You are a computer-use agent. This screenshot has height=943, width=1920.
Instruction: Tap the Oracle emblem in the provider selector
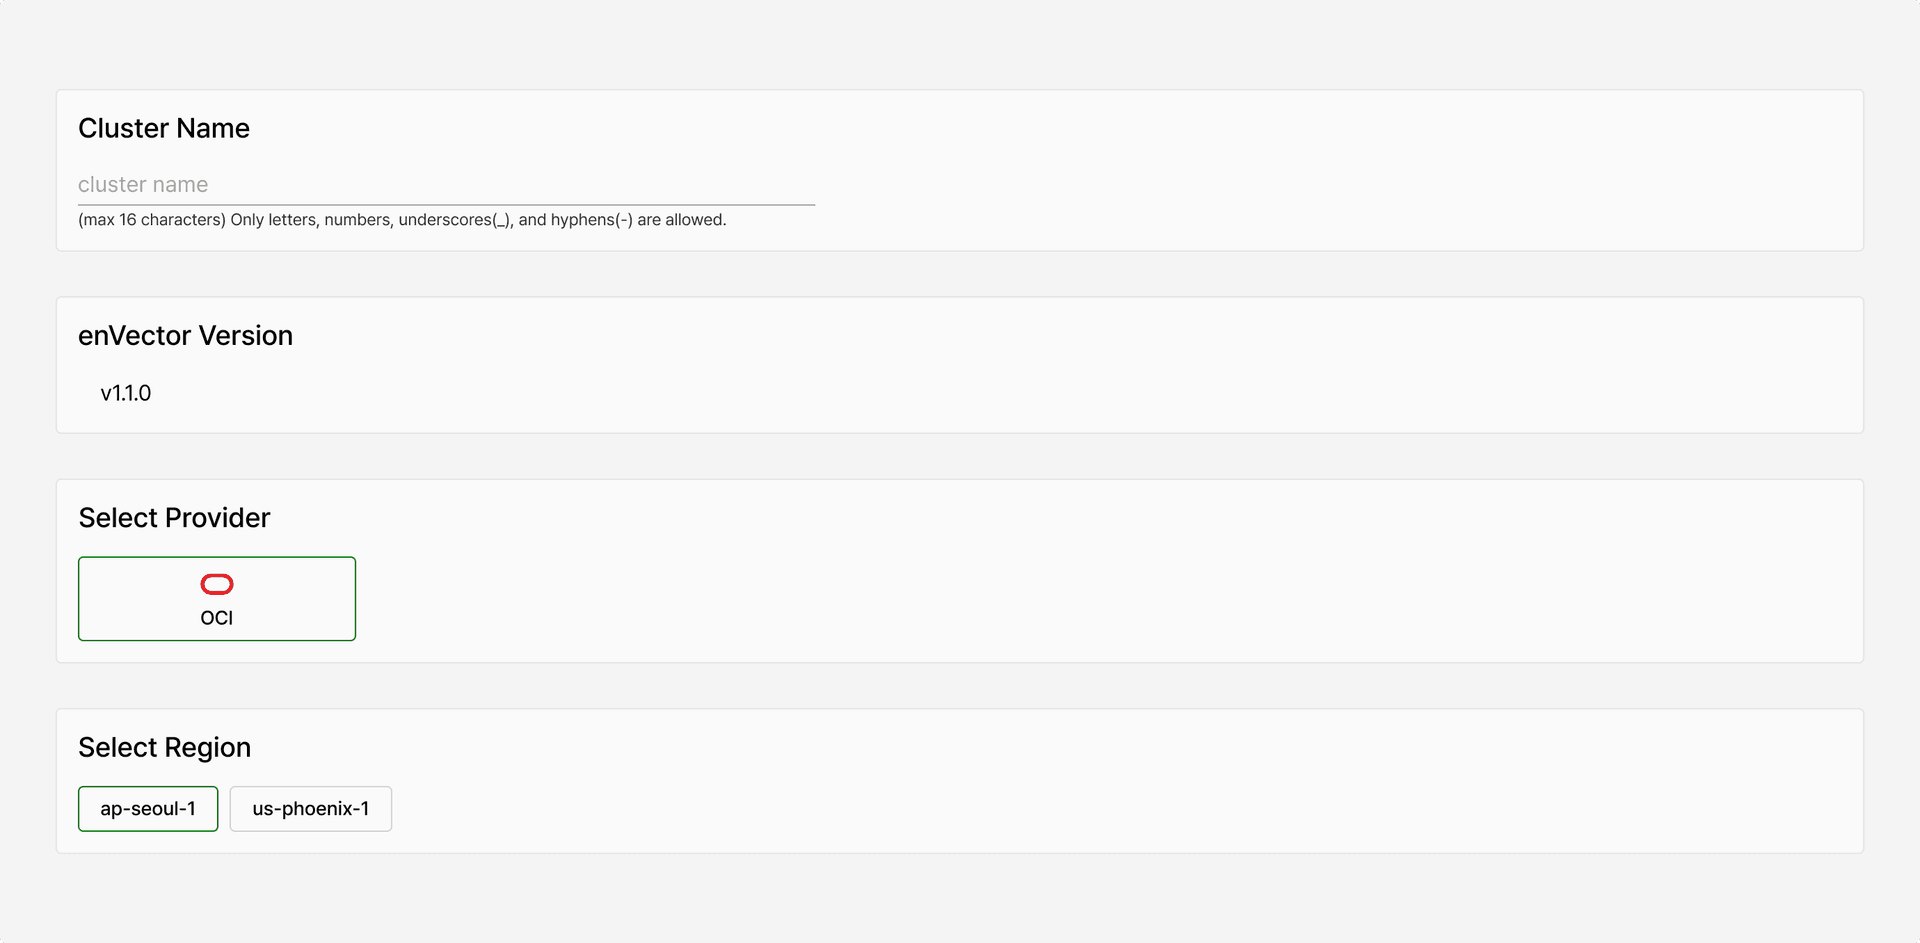[216, 583]
